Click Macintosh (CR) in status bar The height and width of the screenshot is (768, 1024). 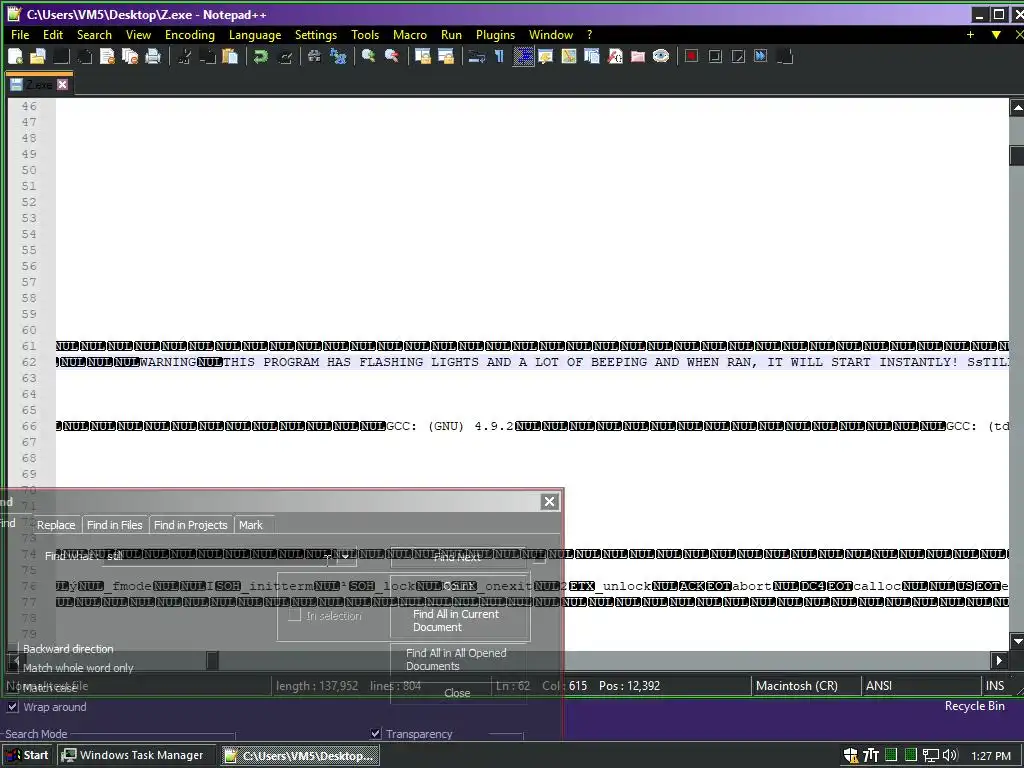tap(797, 686)
